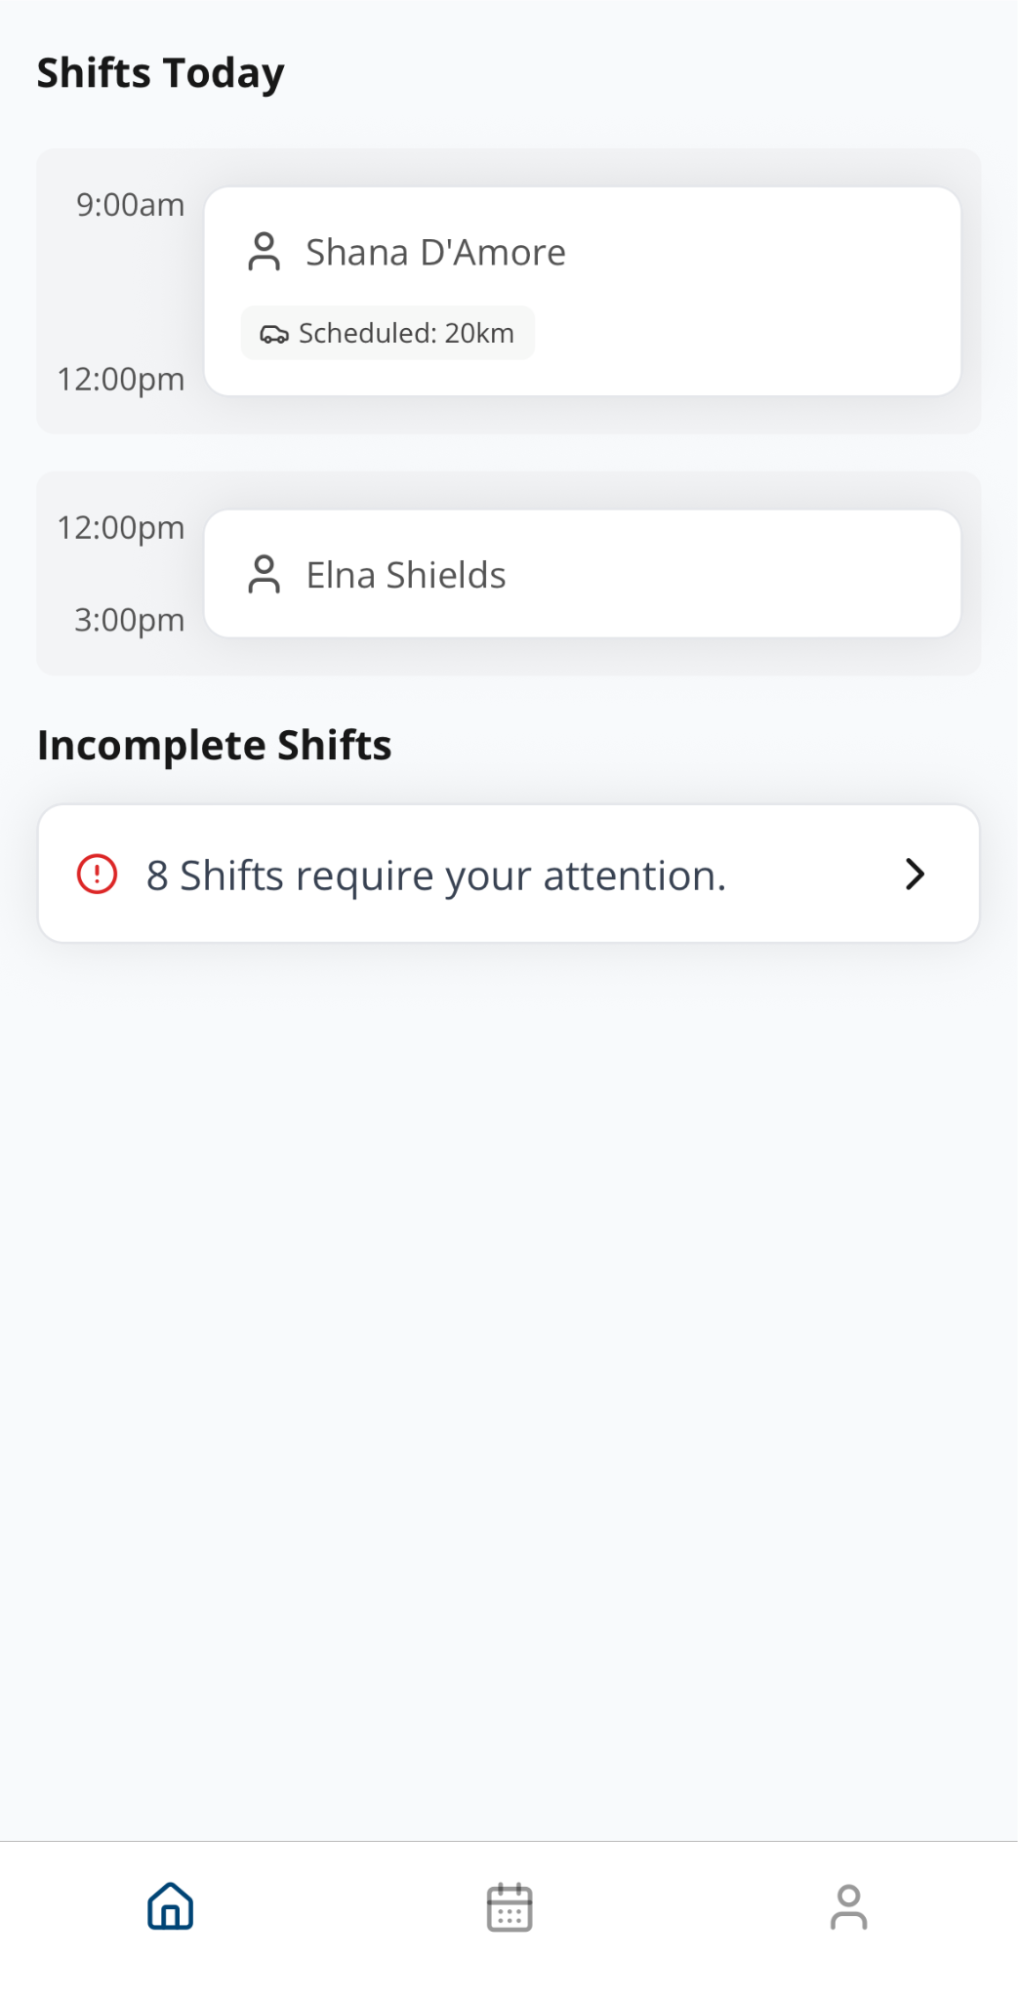Open the Home tab in bottom navigation
Image resolution: width=1019 pixels, height=1999 pixels.
(170, 1906)
